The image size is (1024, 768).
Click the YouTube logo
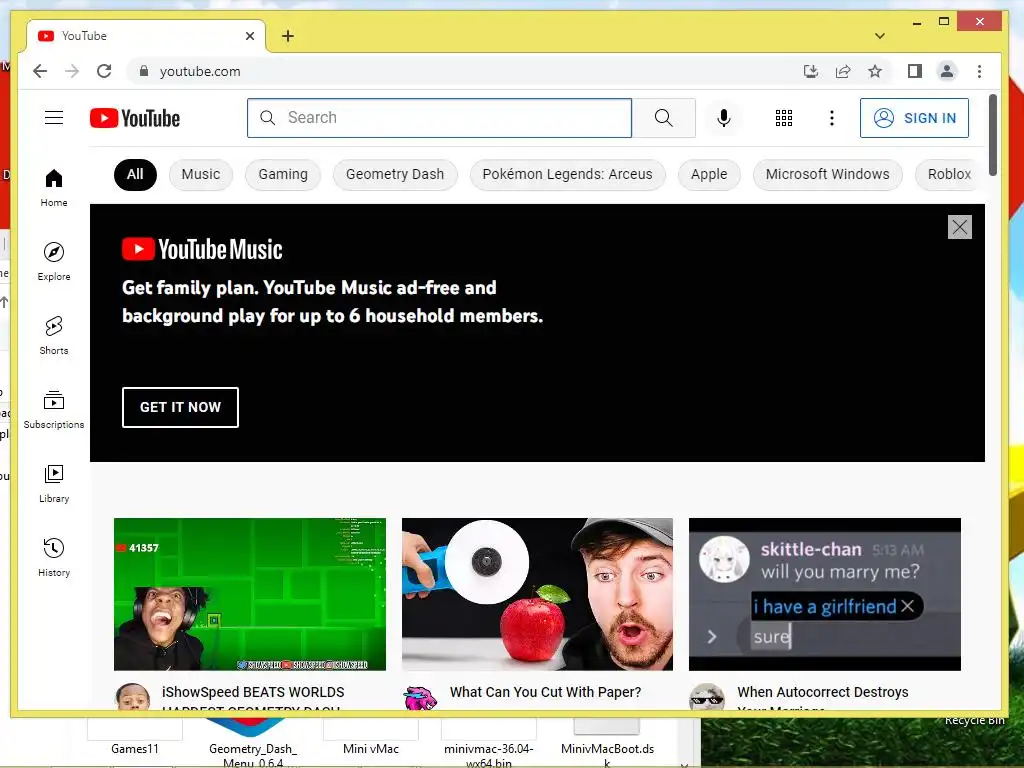(135, 118)
